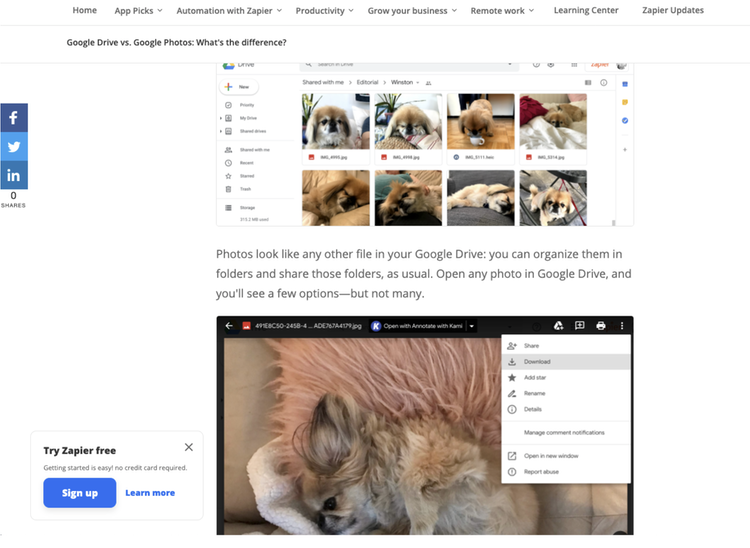This screenshot has width=750, height=548.
Task: Click the 491E8C50 file name in viewer
Action: click(x=308, y=326)
